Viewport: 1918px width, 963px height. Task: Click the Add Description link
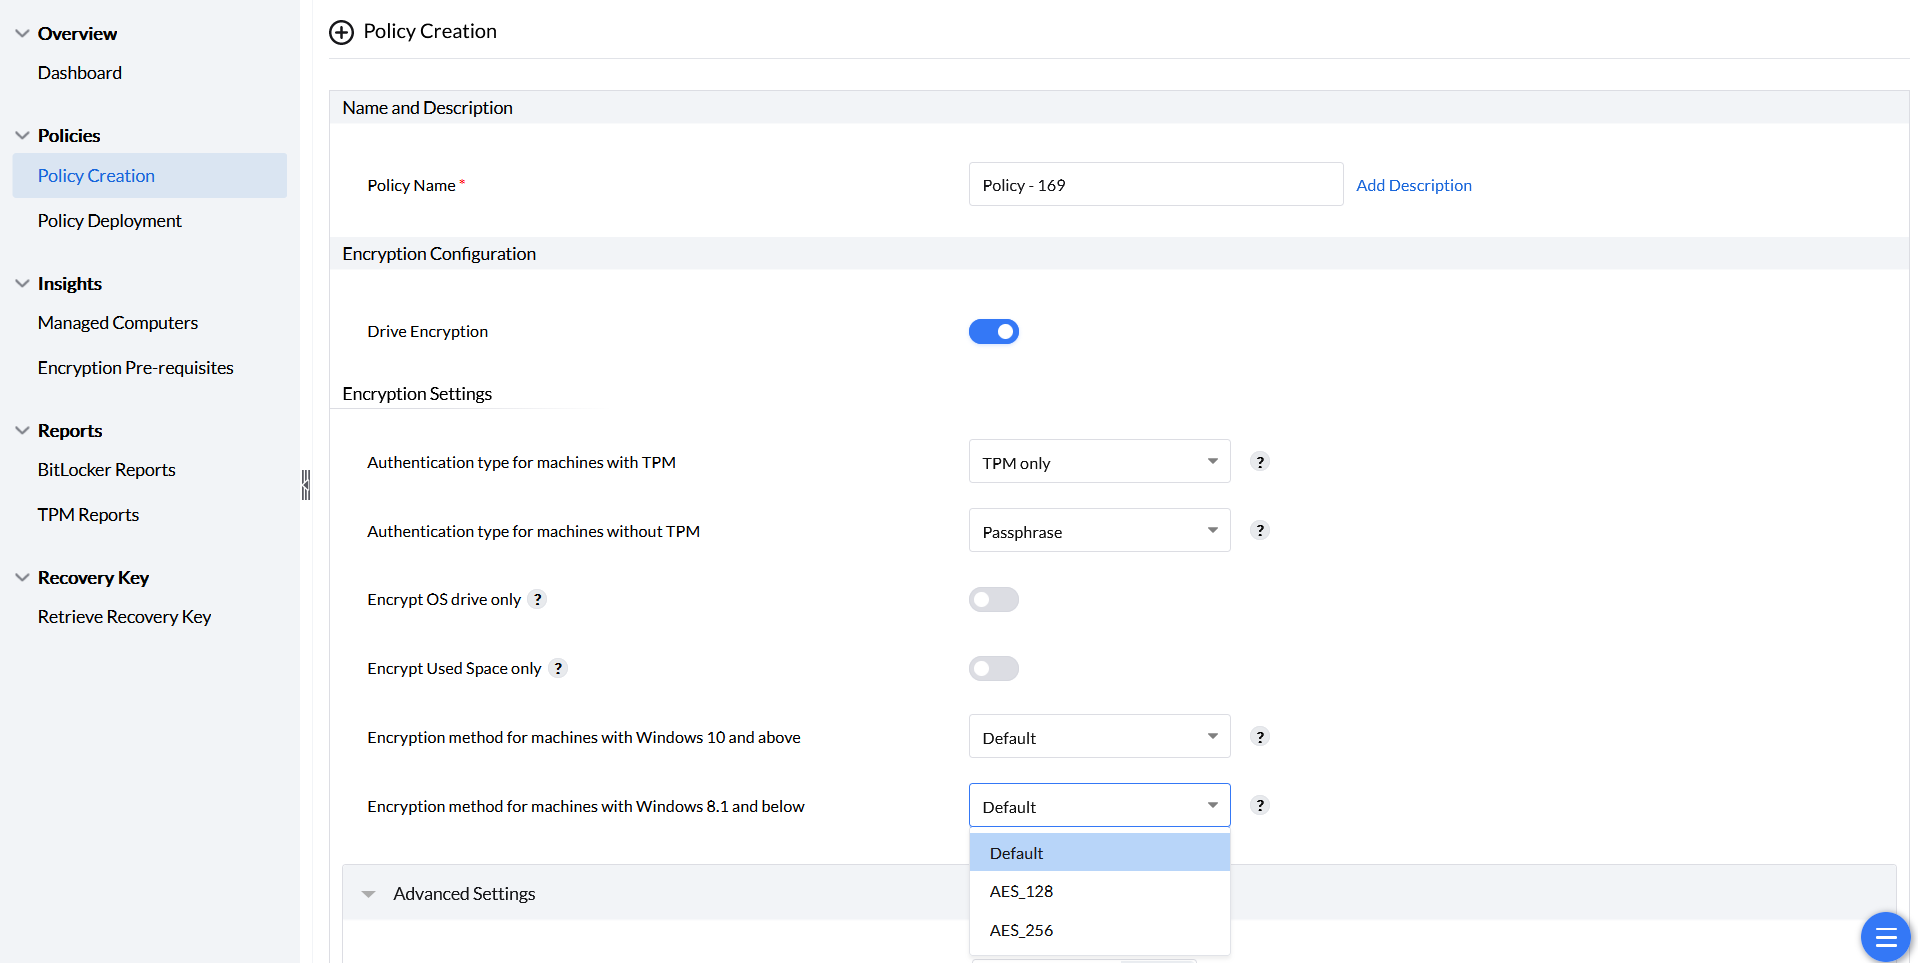pyautogui.click(x=1413, y=186)
